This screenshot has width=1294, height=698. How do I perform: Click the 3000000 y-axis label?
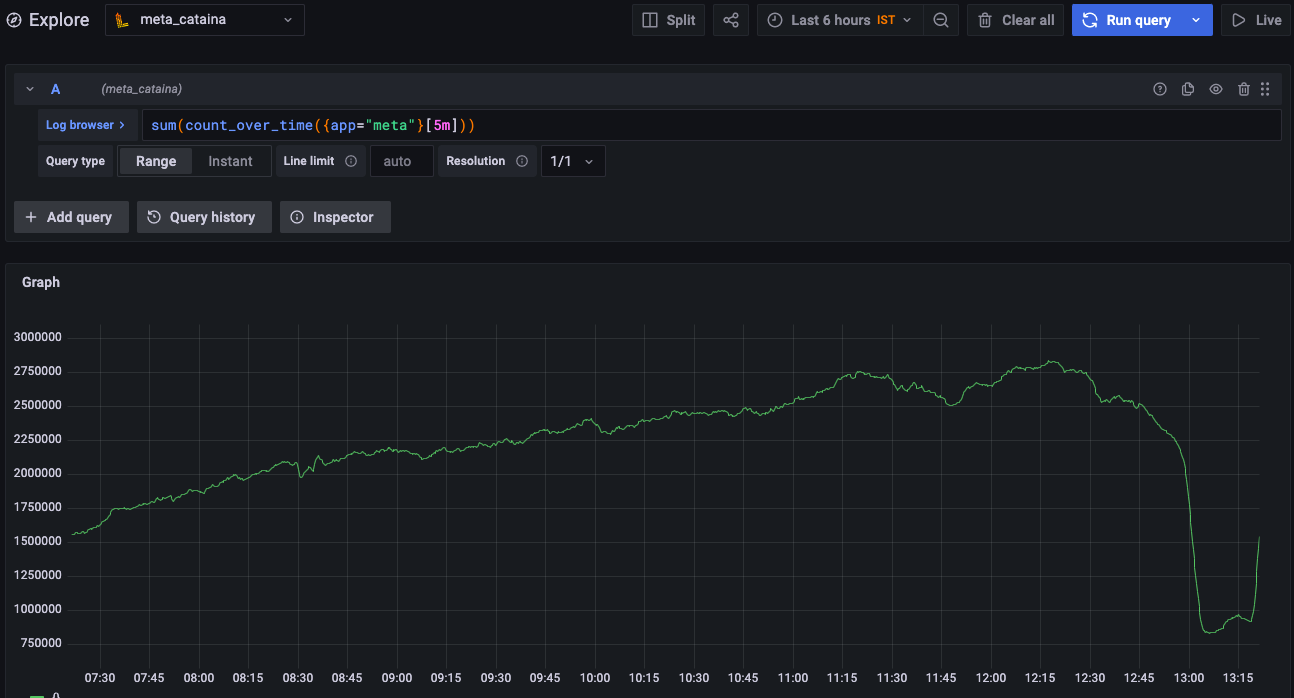(38, 337)
